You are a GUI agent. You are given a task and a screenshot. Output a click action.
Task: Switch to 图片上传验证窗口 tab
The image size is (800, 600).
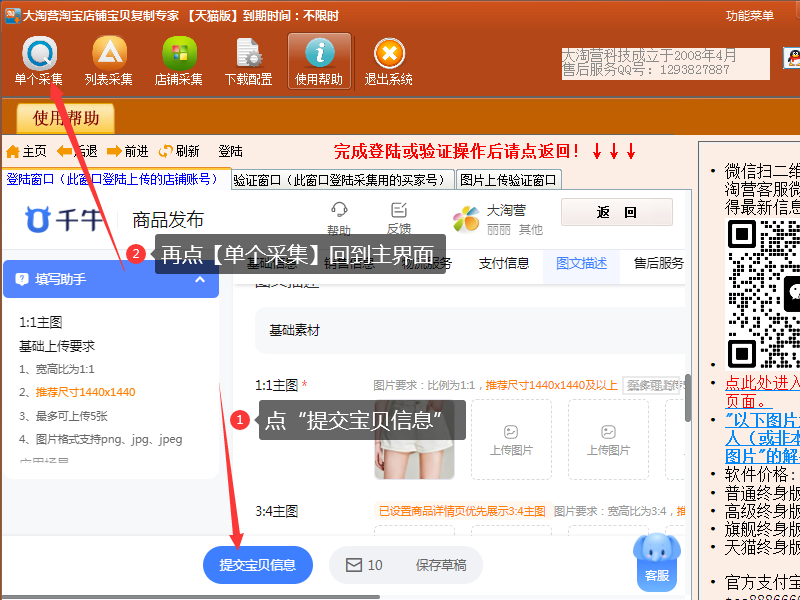[x=508, y=180]
